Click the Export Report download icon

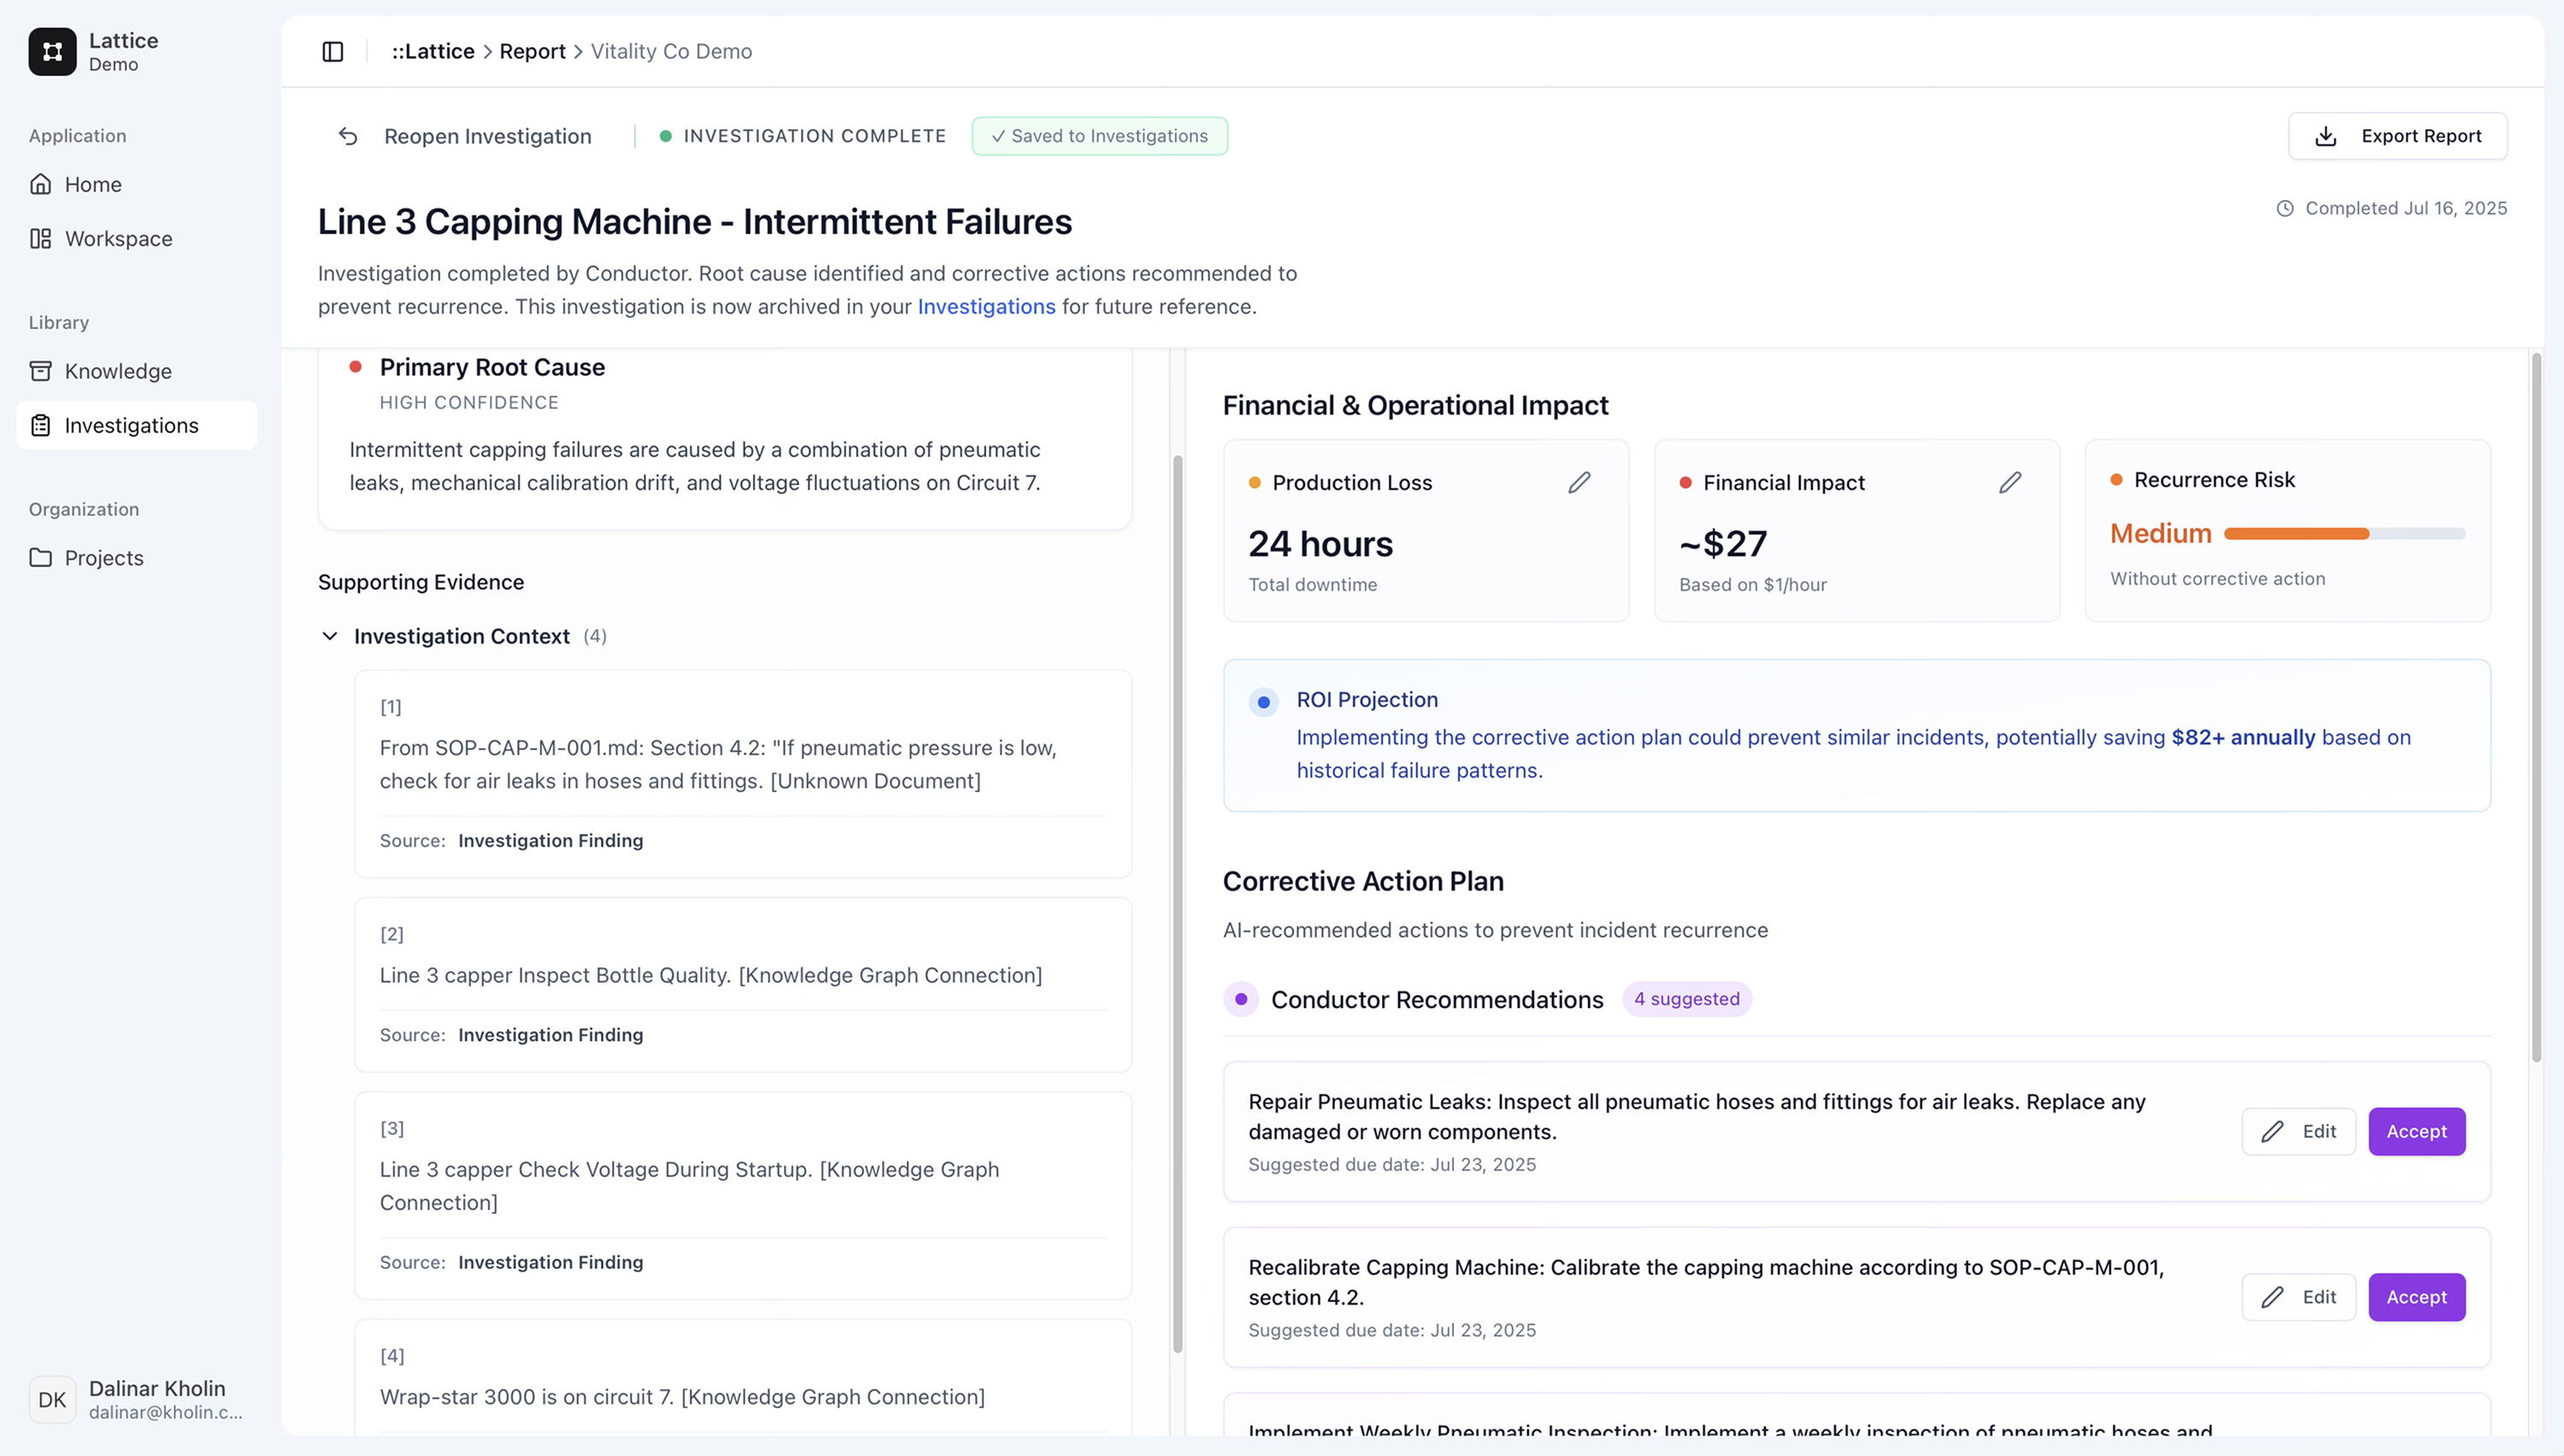(2326, 136)
